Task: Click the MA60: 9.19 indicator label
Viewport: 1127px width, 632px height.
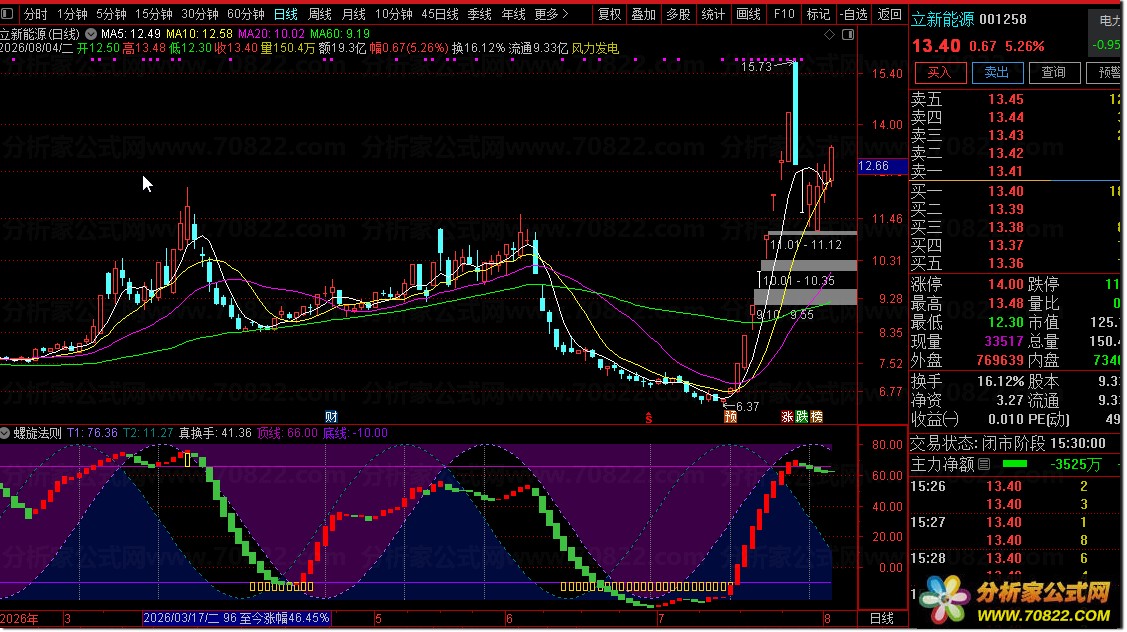Action: click(340, 34)
